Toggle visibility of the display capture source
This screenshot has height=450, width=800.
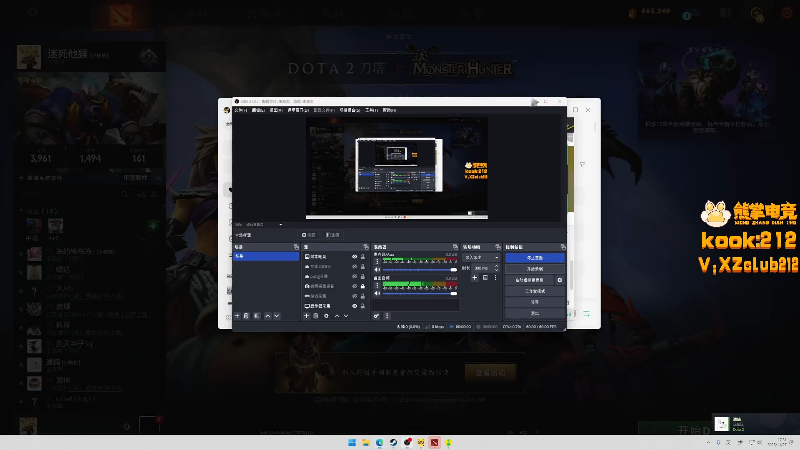click(355, 306)
